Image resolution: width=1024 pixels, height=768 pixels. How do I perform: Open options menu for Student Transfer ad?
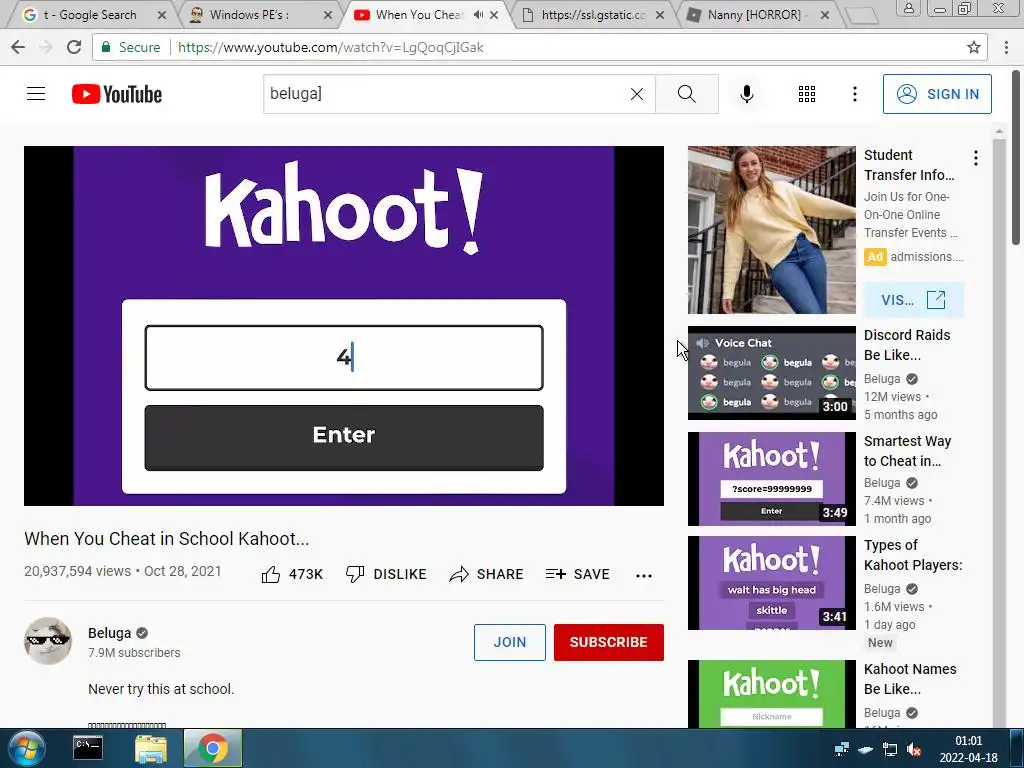(976, 158)
